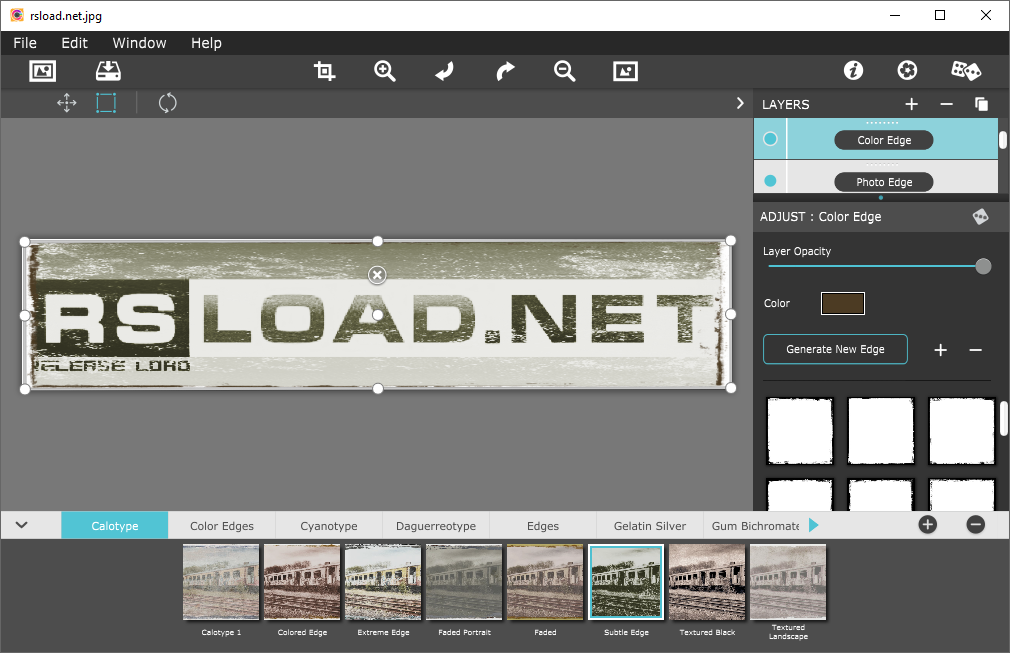The width and height of the screenshot is (1010, 653).
Task: Apply the Textured Black preset
Action: (x=707, y=582)
